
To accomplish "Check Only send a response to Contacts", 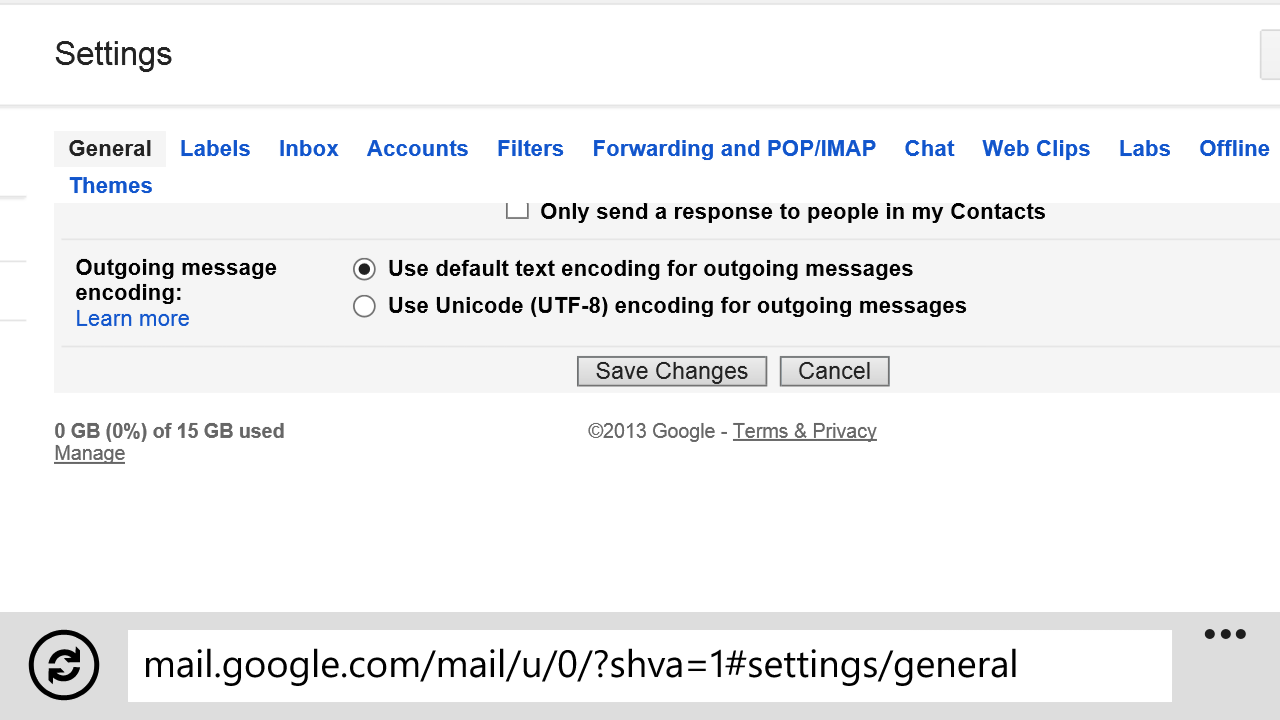I will [x=517, y=210].
